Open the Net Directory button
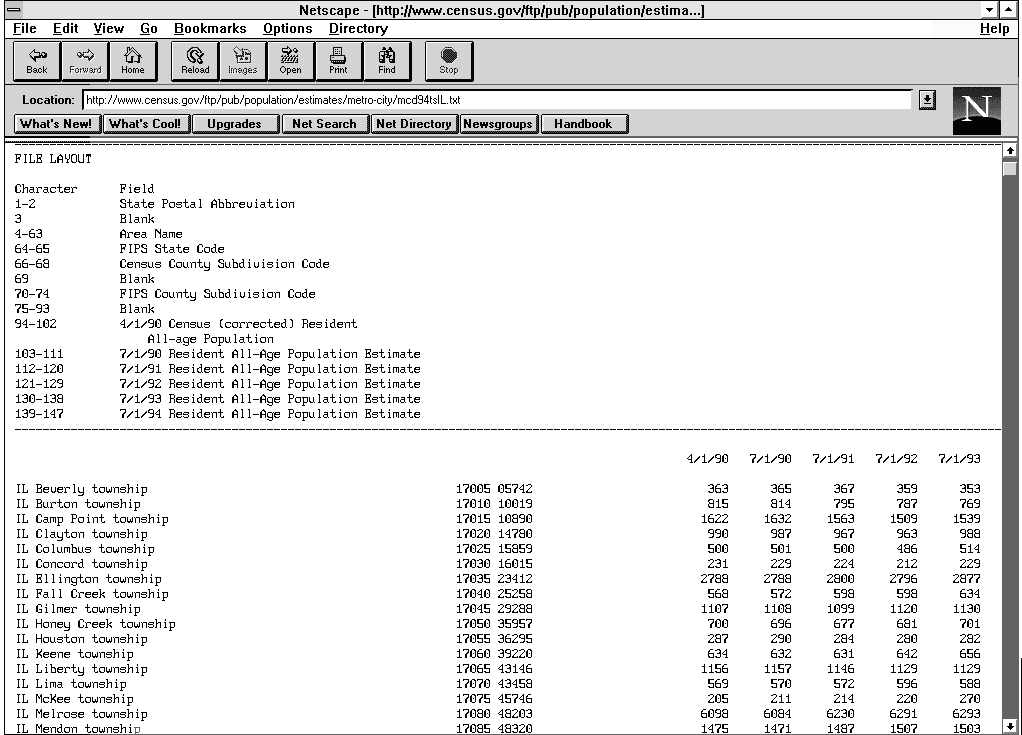The width and height of the screenshot is (1022, 735). point(414,124)
